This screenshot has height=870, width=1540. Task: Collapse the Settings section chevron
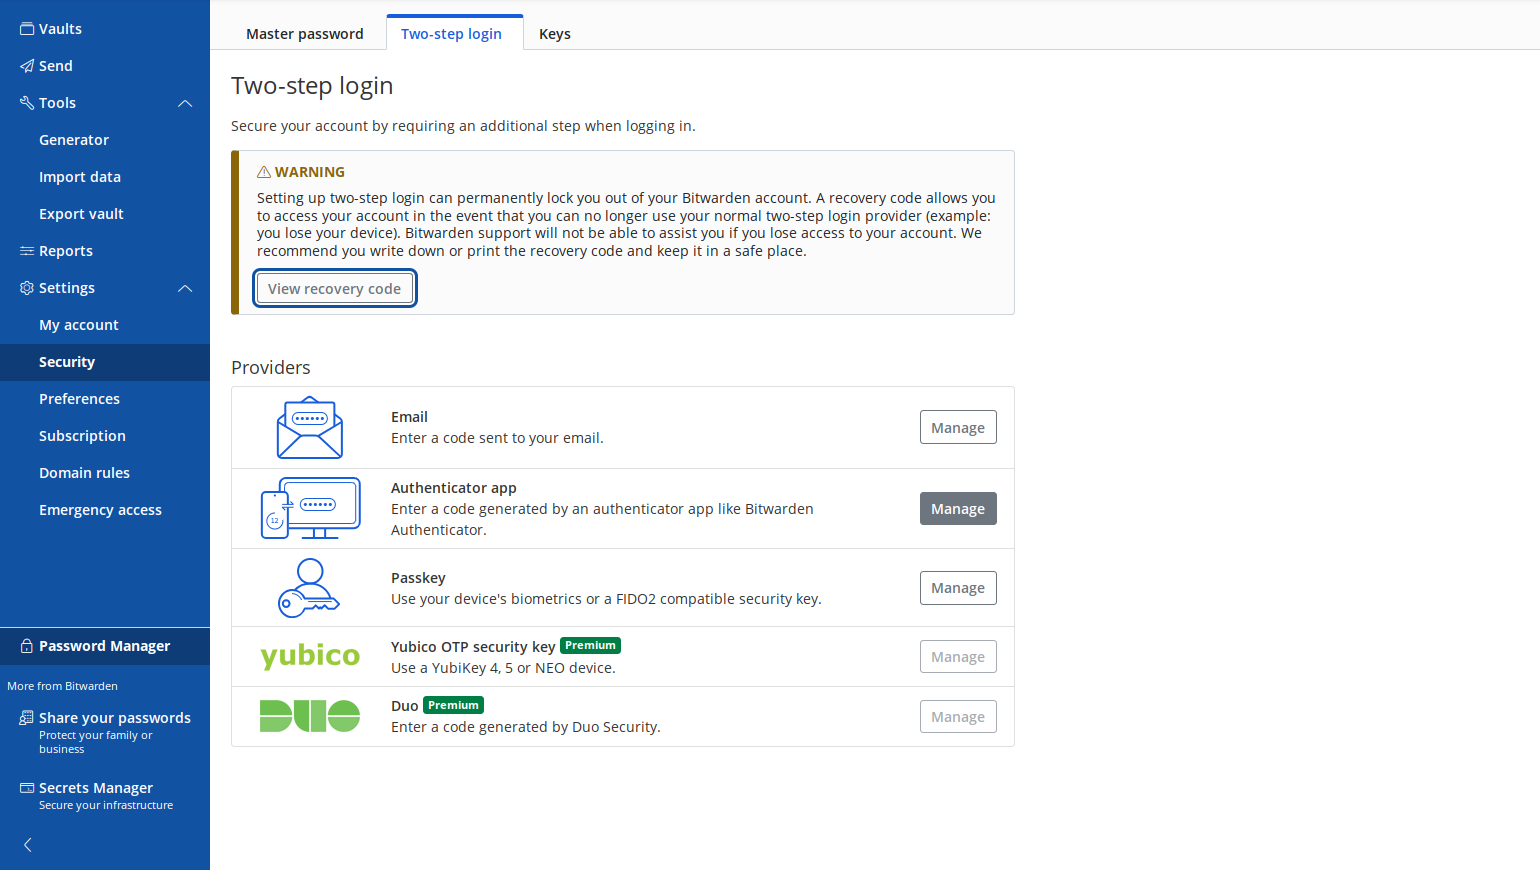coord(185,288)
